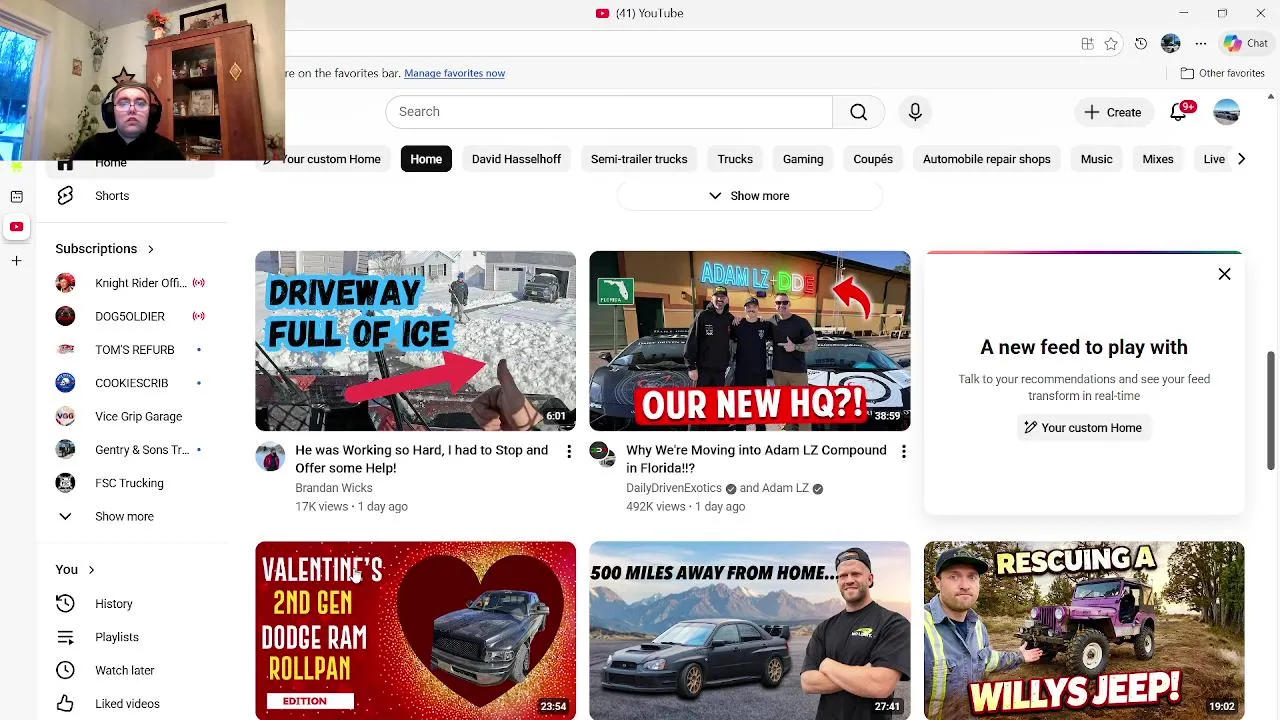Open notifications bell
The width and height of the screenshot is (1280, 720).
point(1179,112)
